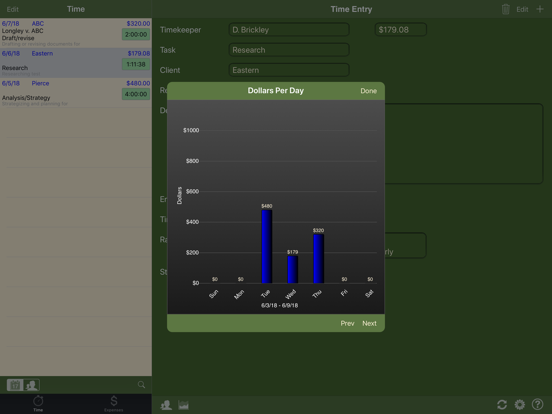This screenshot has width=552, height=414.
Task: Select the 6/5/18 Pierce entry
Action: pos(76,93)
